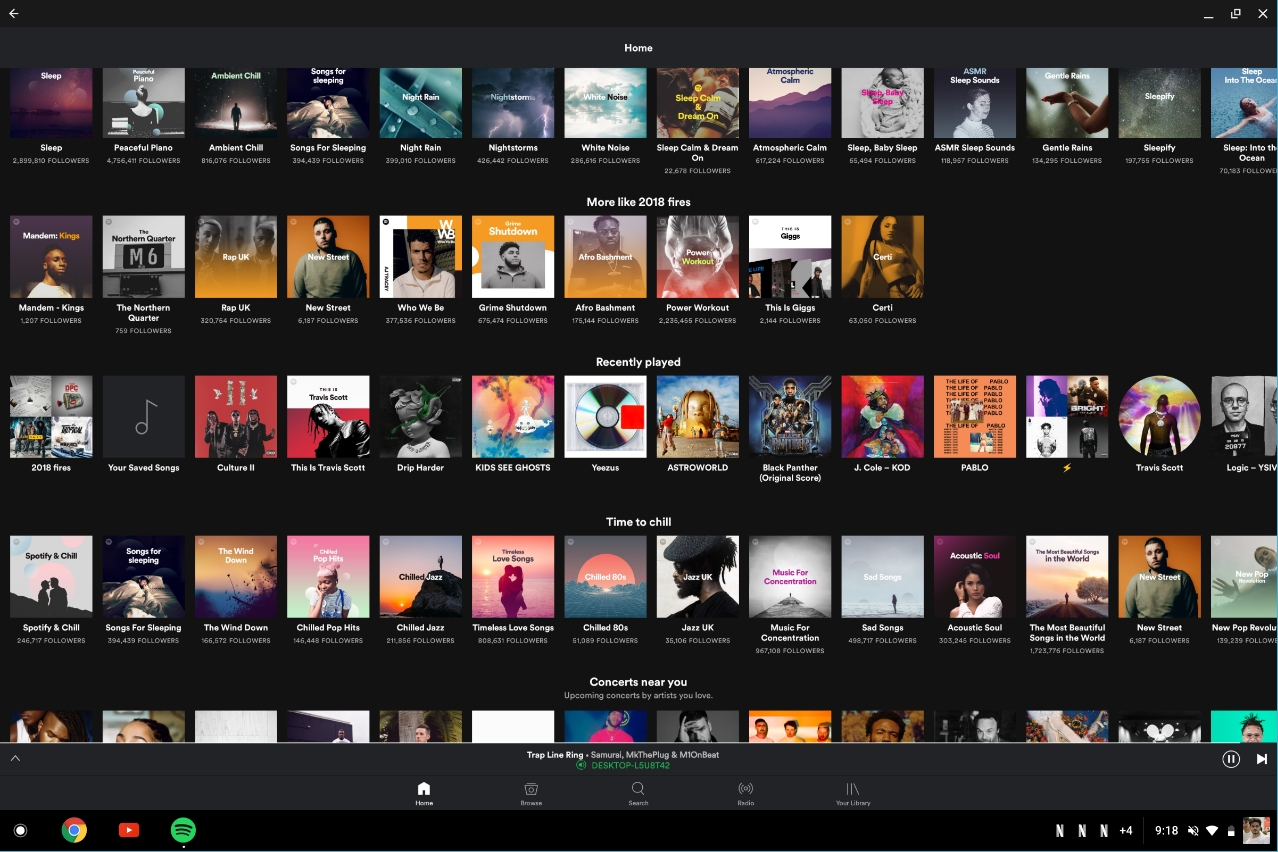This screenshot has width=1278, height=852.
Task: Select the DESKTOP-L5U8T42 device indicator
Action: 629,766
